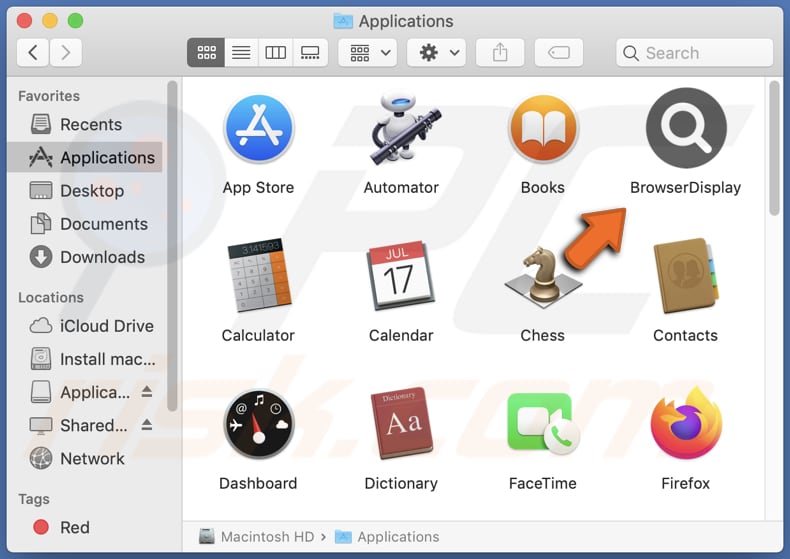The image size is (790, 559).
Task: Click the Applications folder title icon
Action: [343, 21]
